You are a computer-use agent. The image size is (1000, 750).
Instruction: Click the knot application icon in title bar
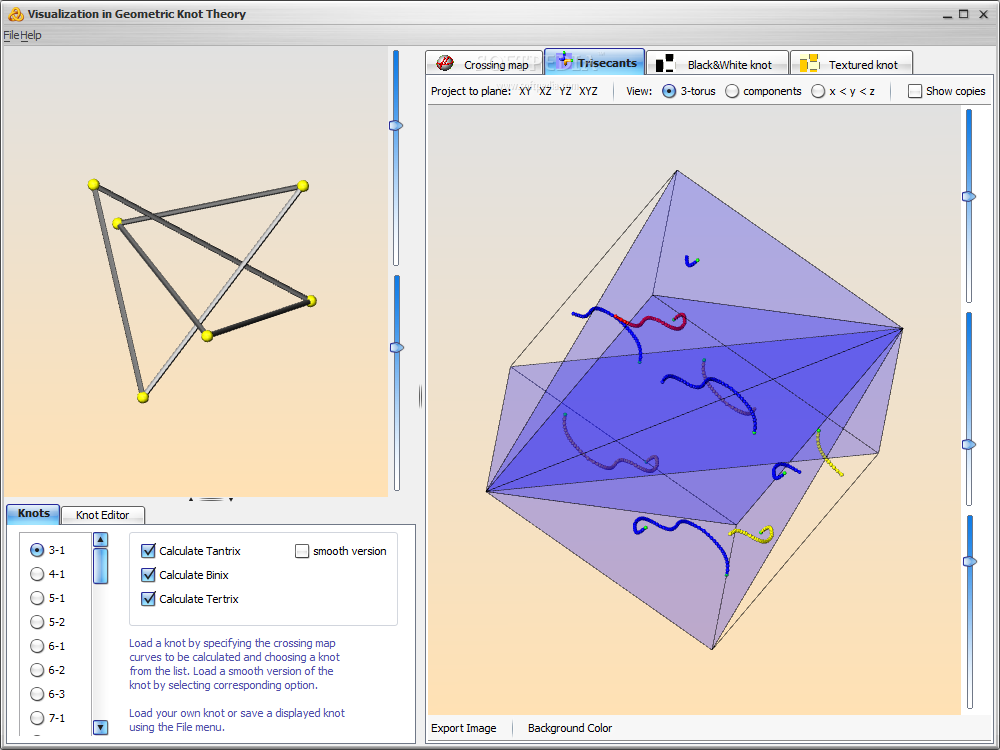pos(16,13)
